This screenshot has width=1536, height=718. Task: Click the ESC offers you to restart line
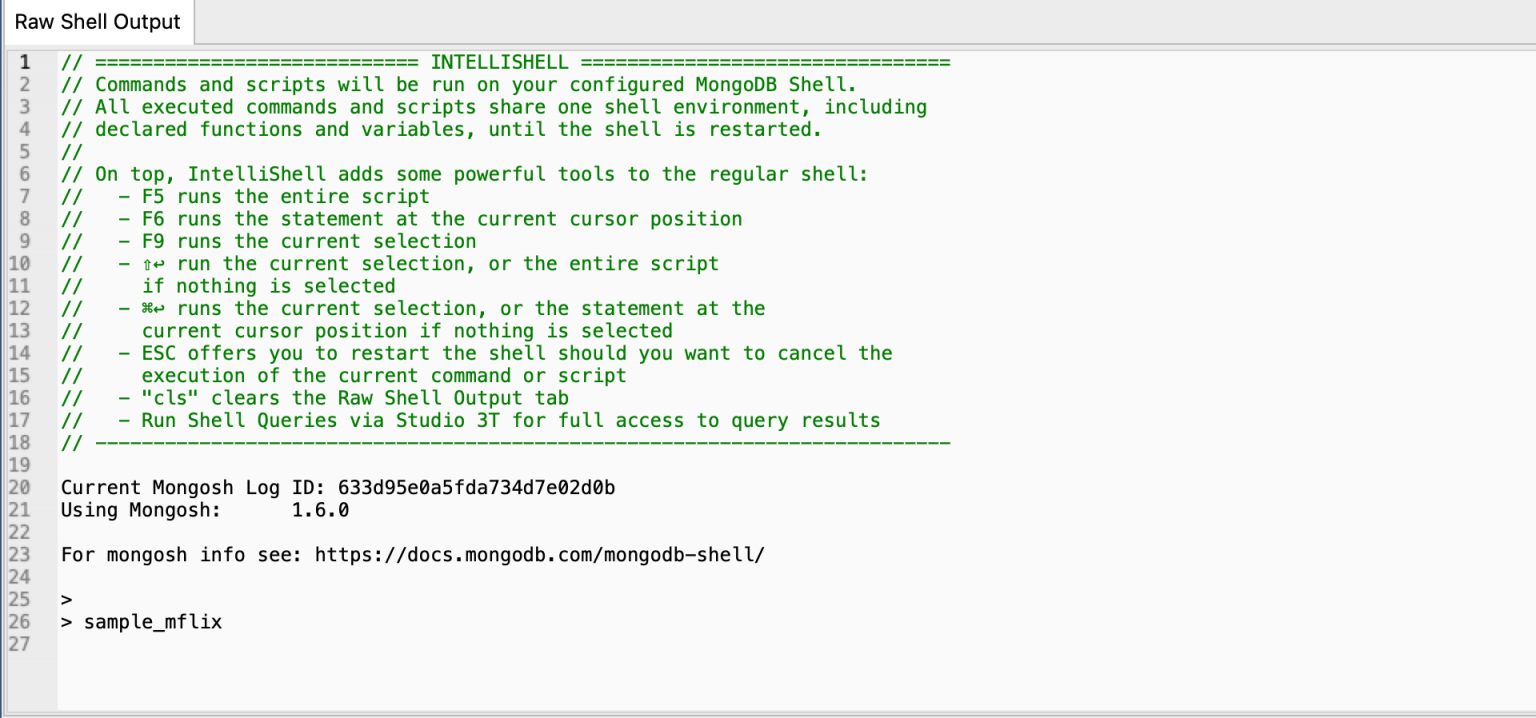point(477,353)
